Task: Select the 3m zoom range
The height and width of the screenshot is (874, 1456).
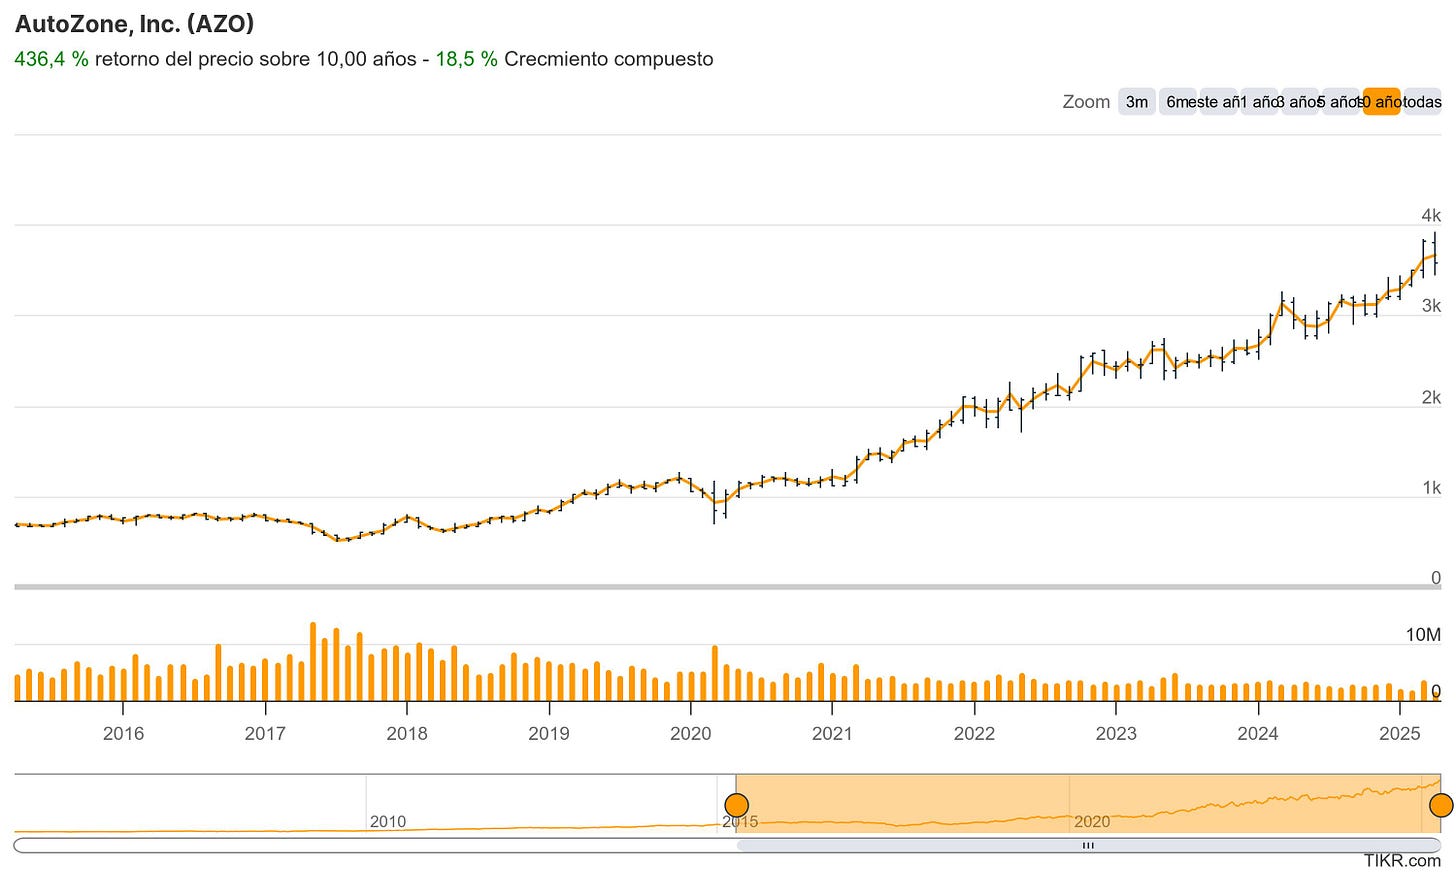Action: pyautogui.click(x=1137, y=102)
